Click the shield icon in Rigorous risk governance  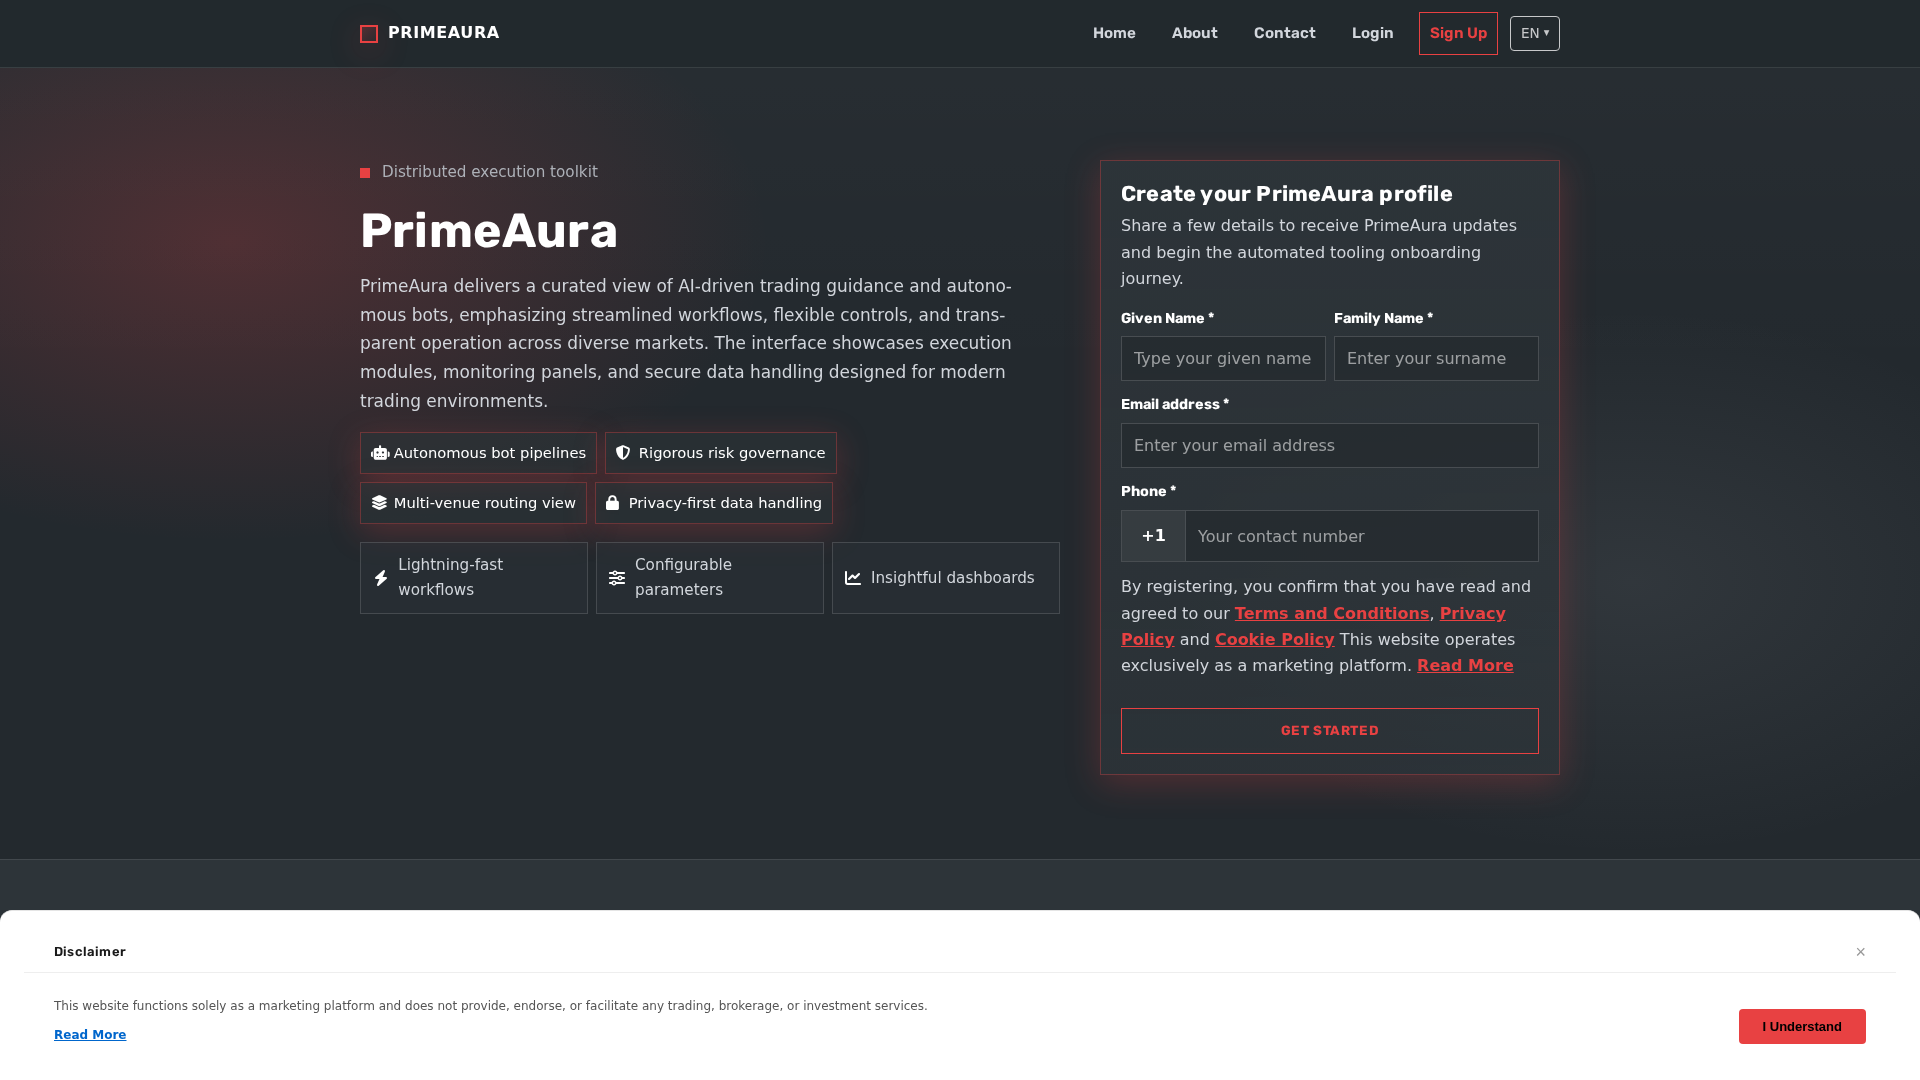click(x=623, y=453)
